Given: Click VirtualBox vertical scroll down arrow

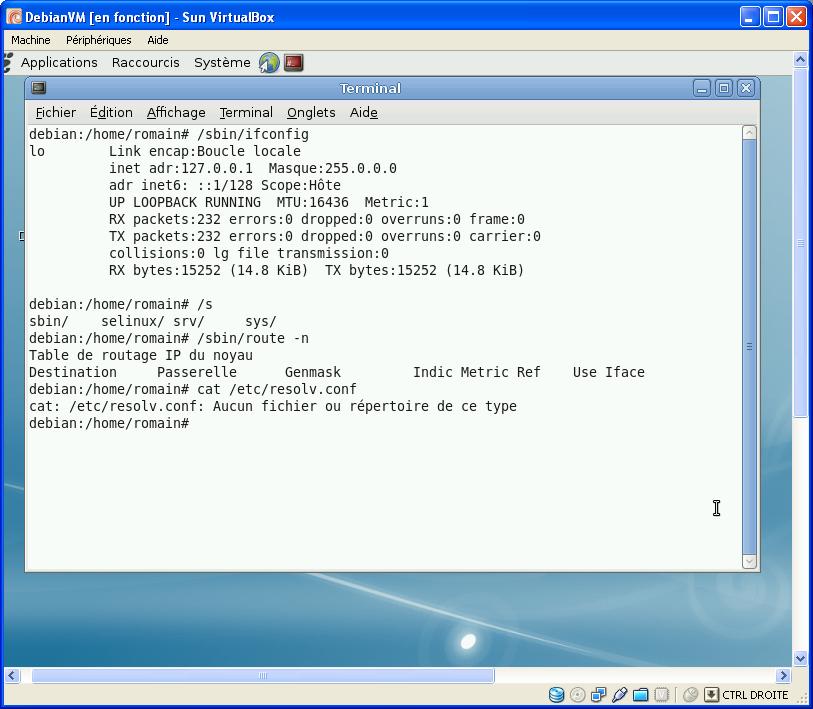Looking at the screenshot, I should (x=800, y=659).
